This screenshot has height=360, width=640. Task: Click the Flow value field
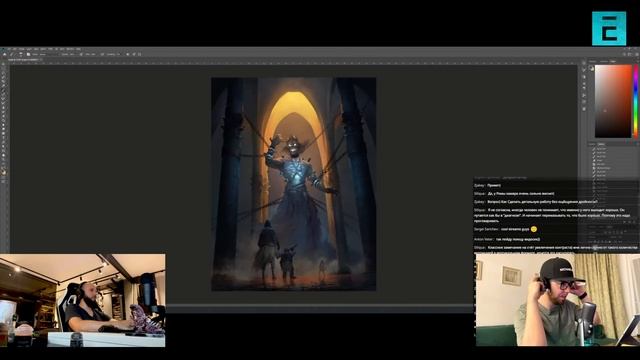coord(93,54)
